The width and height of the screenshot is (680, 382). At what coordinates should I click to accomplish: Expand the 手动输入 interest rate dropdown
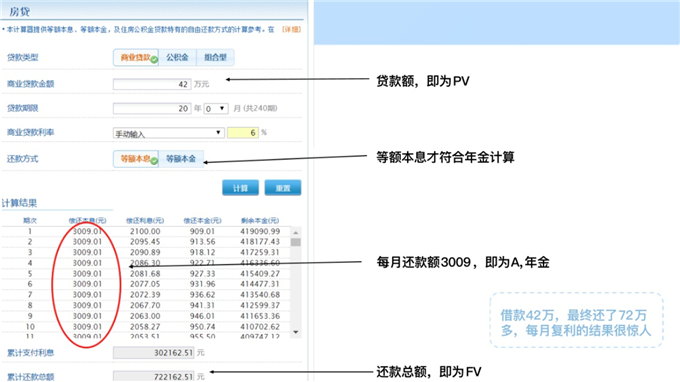click(x=168, y=133)
